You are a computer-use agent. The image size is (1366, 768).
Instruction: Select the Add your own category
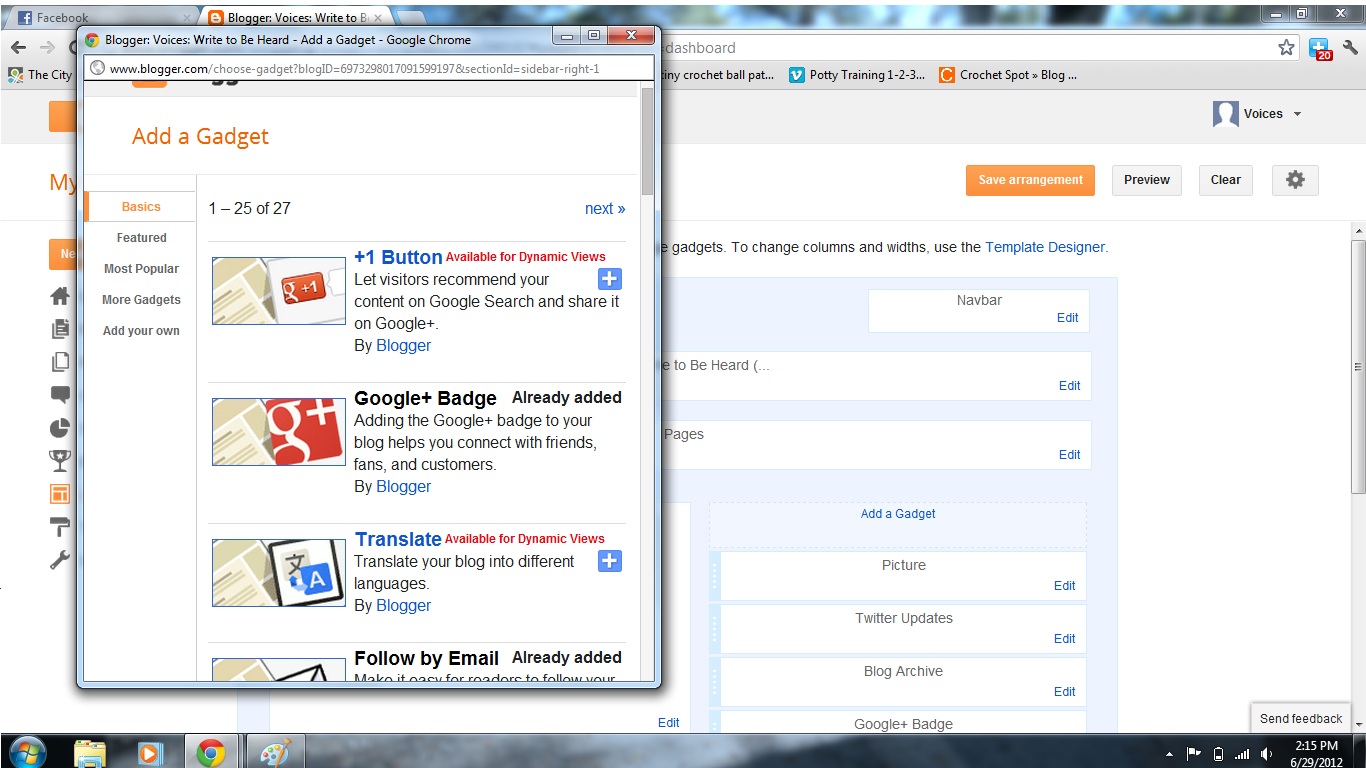(x=141, y=331)
